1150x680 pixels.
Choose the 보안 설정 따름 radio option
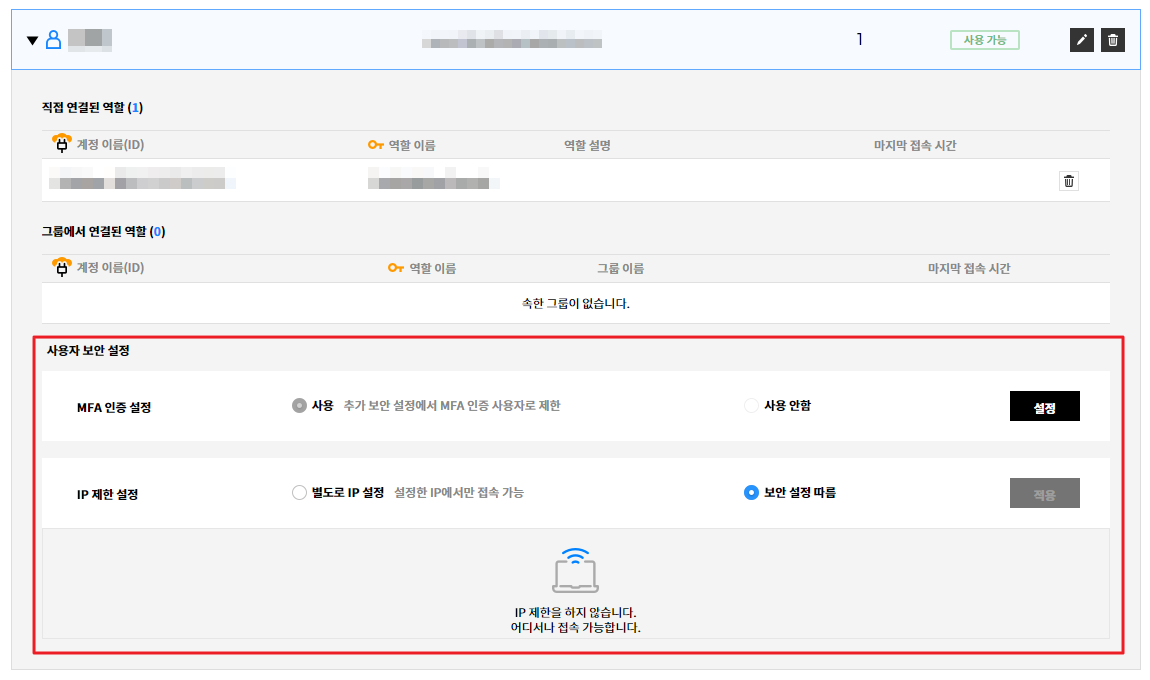(751, 492)
